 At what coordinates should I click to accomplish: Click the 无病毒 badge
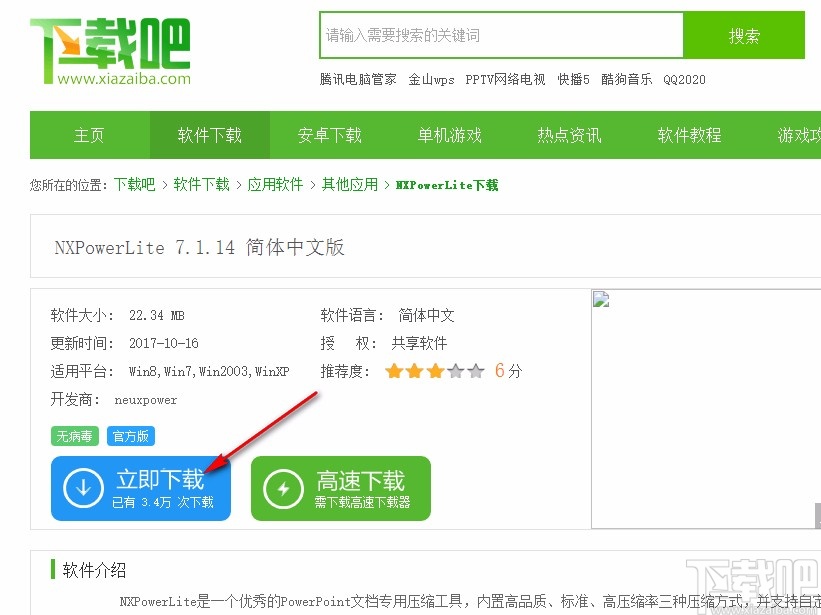point(75,436)
